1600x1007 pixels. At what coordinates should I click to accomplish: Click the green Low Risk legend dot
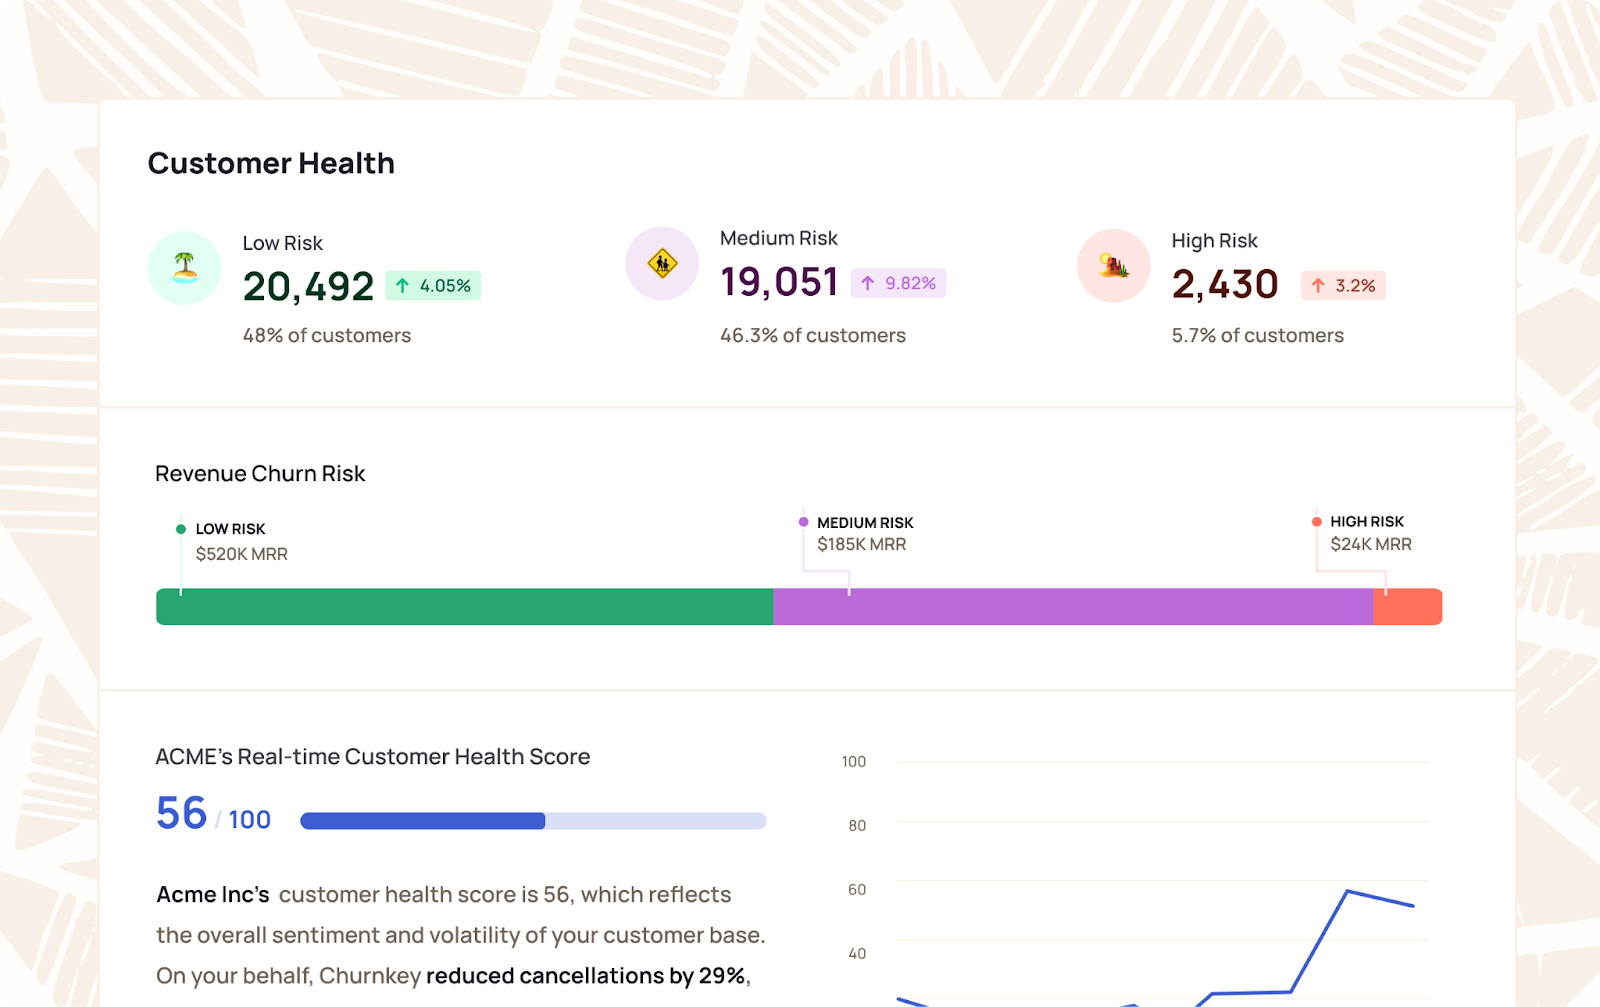click(181, 529)
